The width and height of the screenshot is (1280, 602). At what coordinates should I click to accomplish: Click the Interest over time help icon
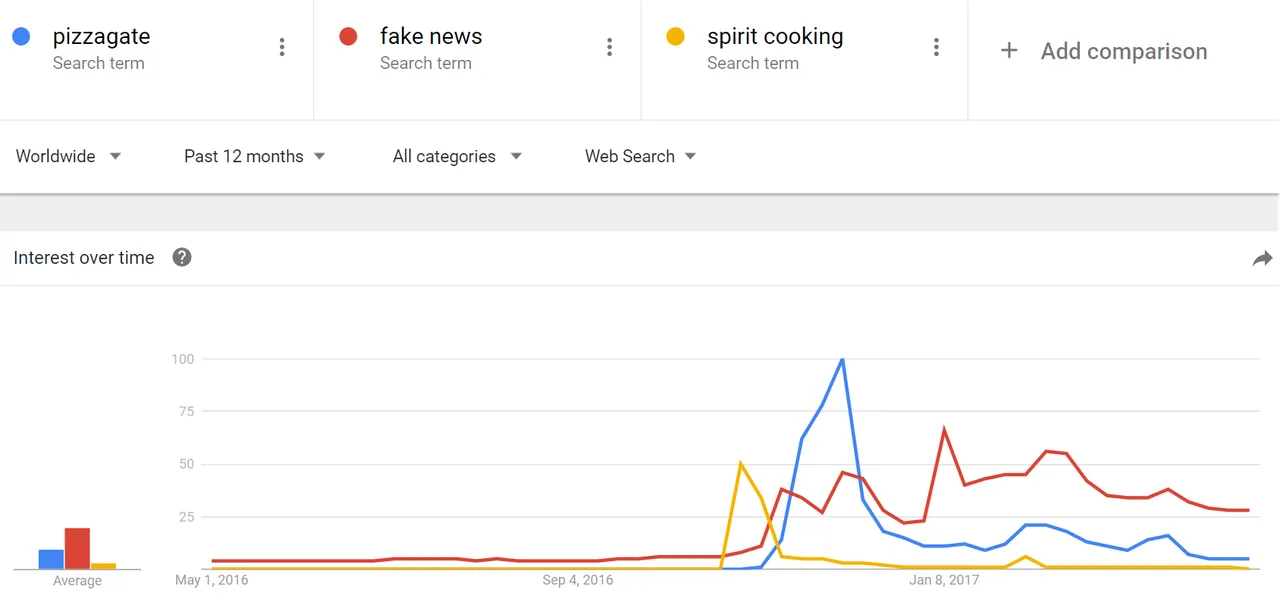click(182, 257)
